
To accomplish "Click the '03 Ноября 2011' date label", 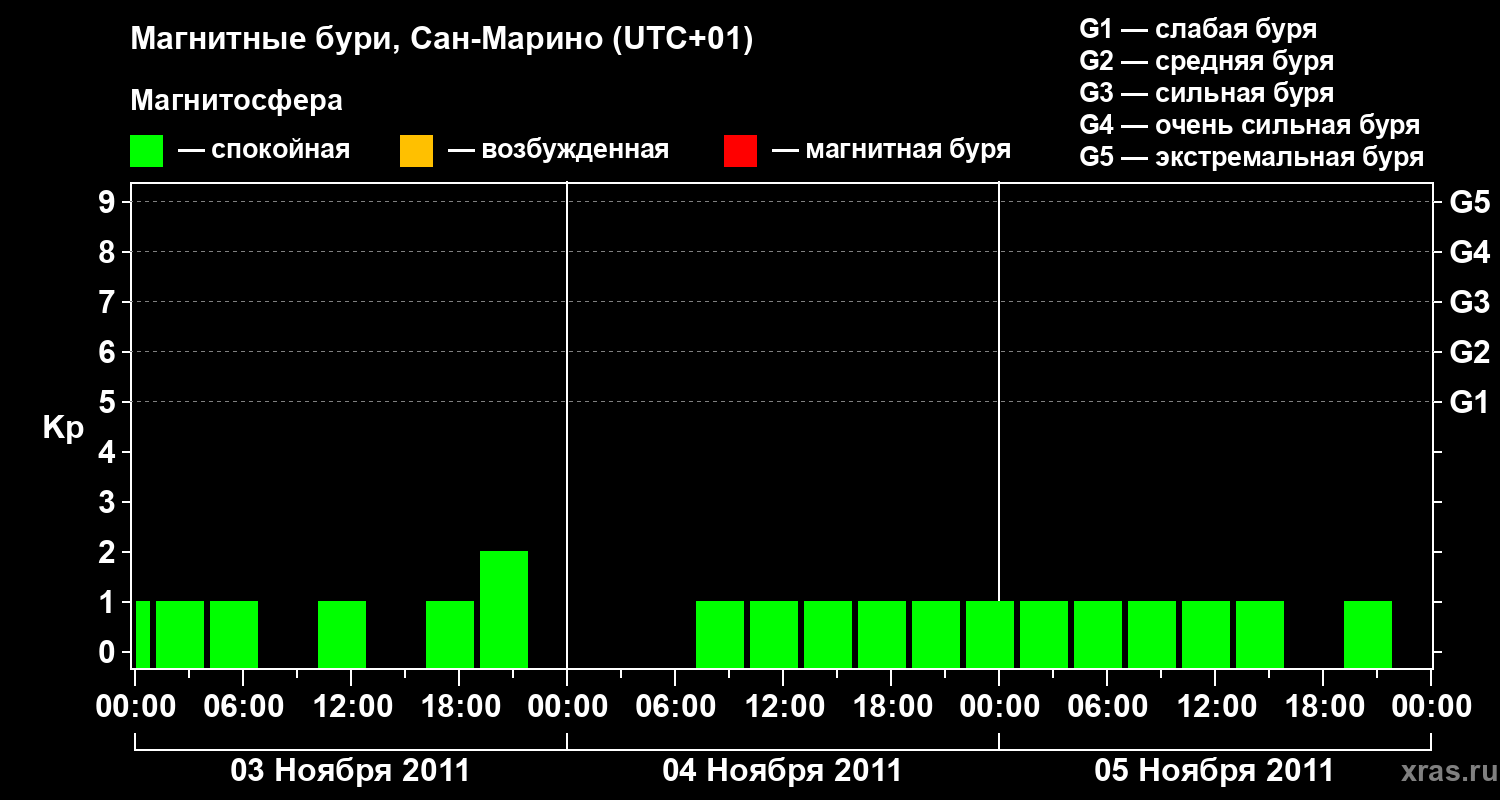I will pos(350,771).
